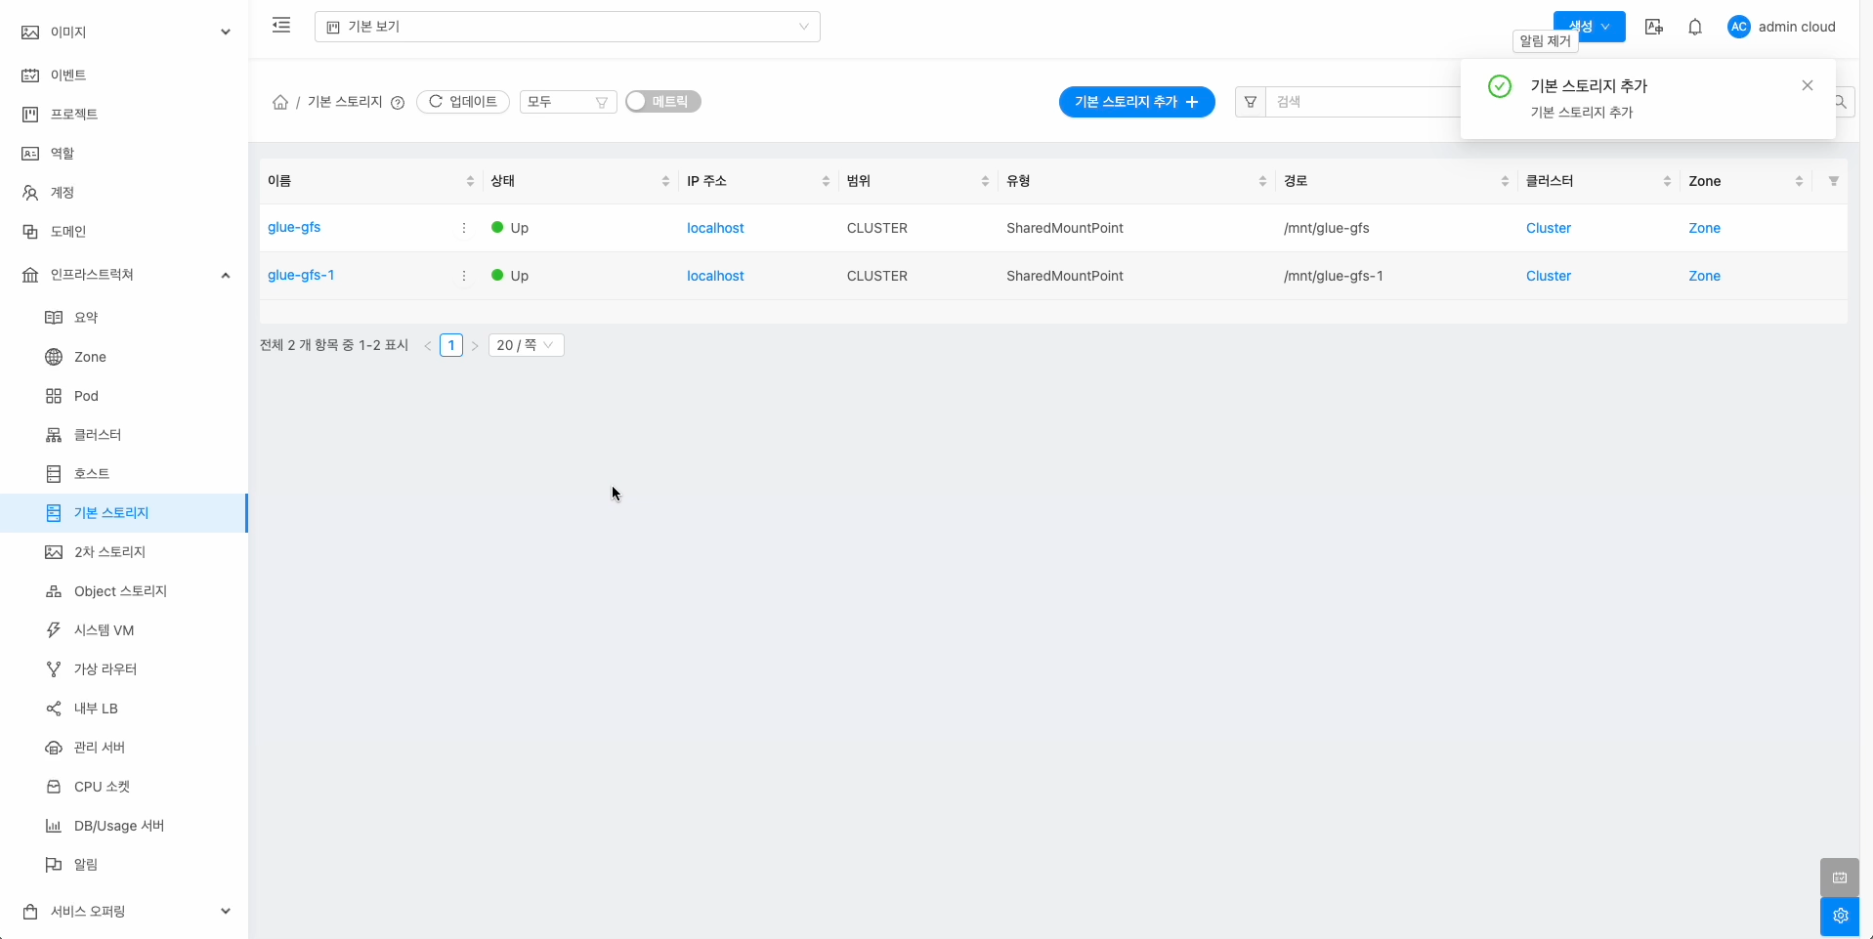This screenshot has width=1873, height=939.
Task: Go to 시스템 VM in sidebar
Action: tap(104, 630)
